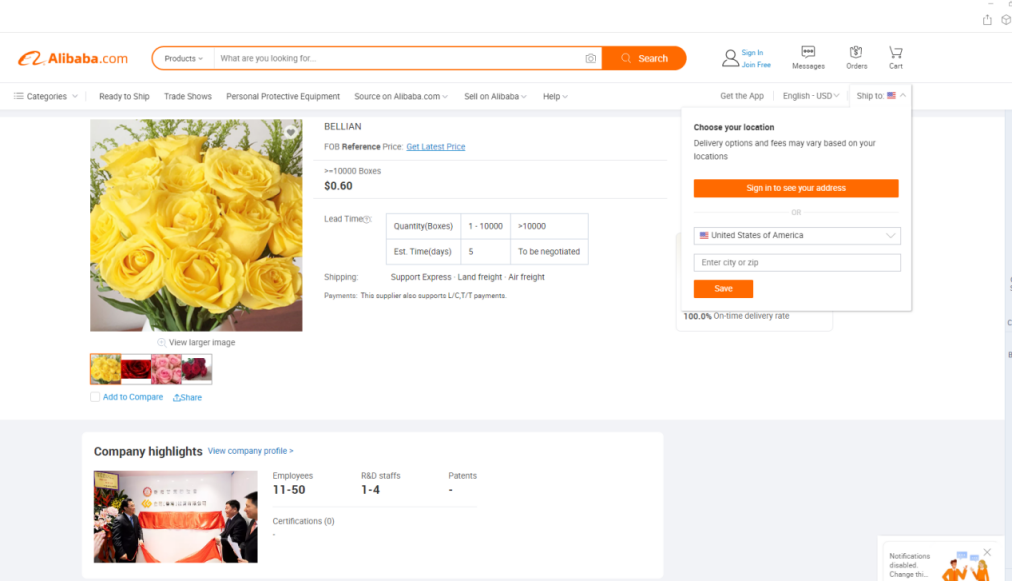The height and width of the screenshot is (581, 1012).
Task: Click Sign in to see your address
Action: click(x=796, y=188)
